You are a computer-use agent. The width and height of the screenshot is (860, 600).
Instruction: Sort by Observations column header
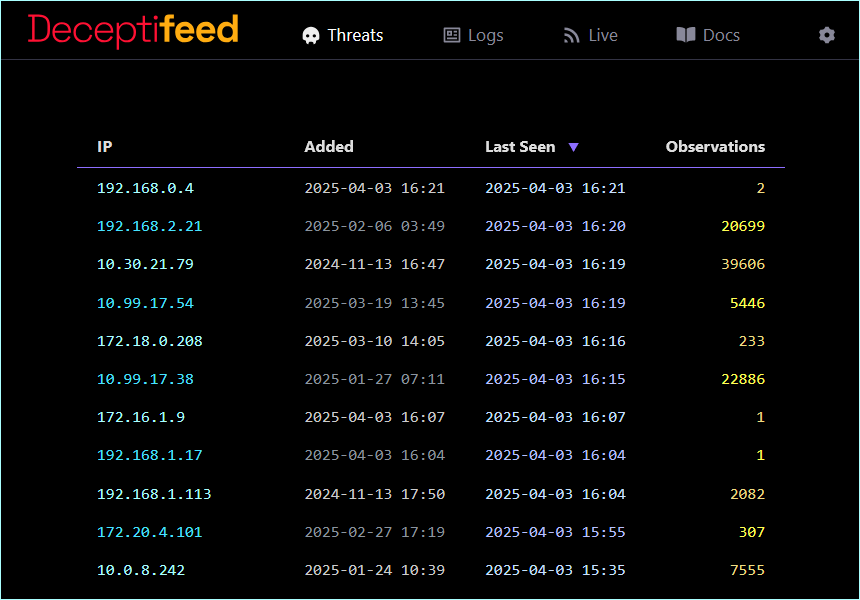tap(715, 147)
